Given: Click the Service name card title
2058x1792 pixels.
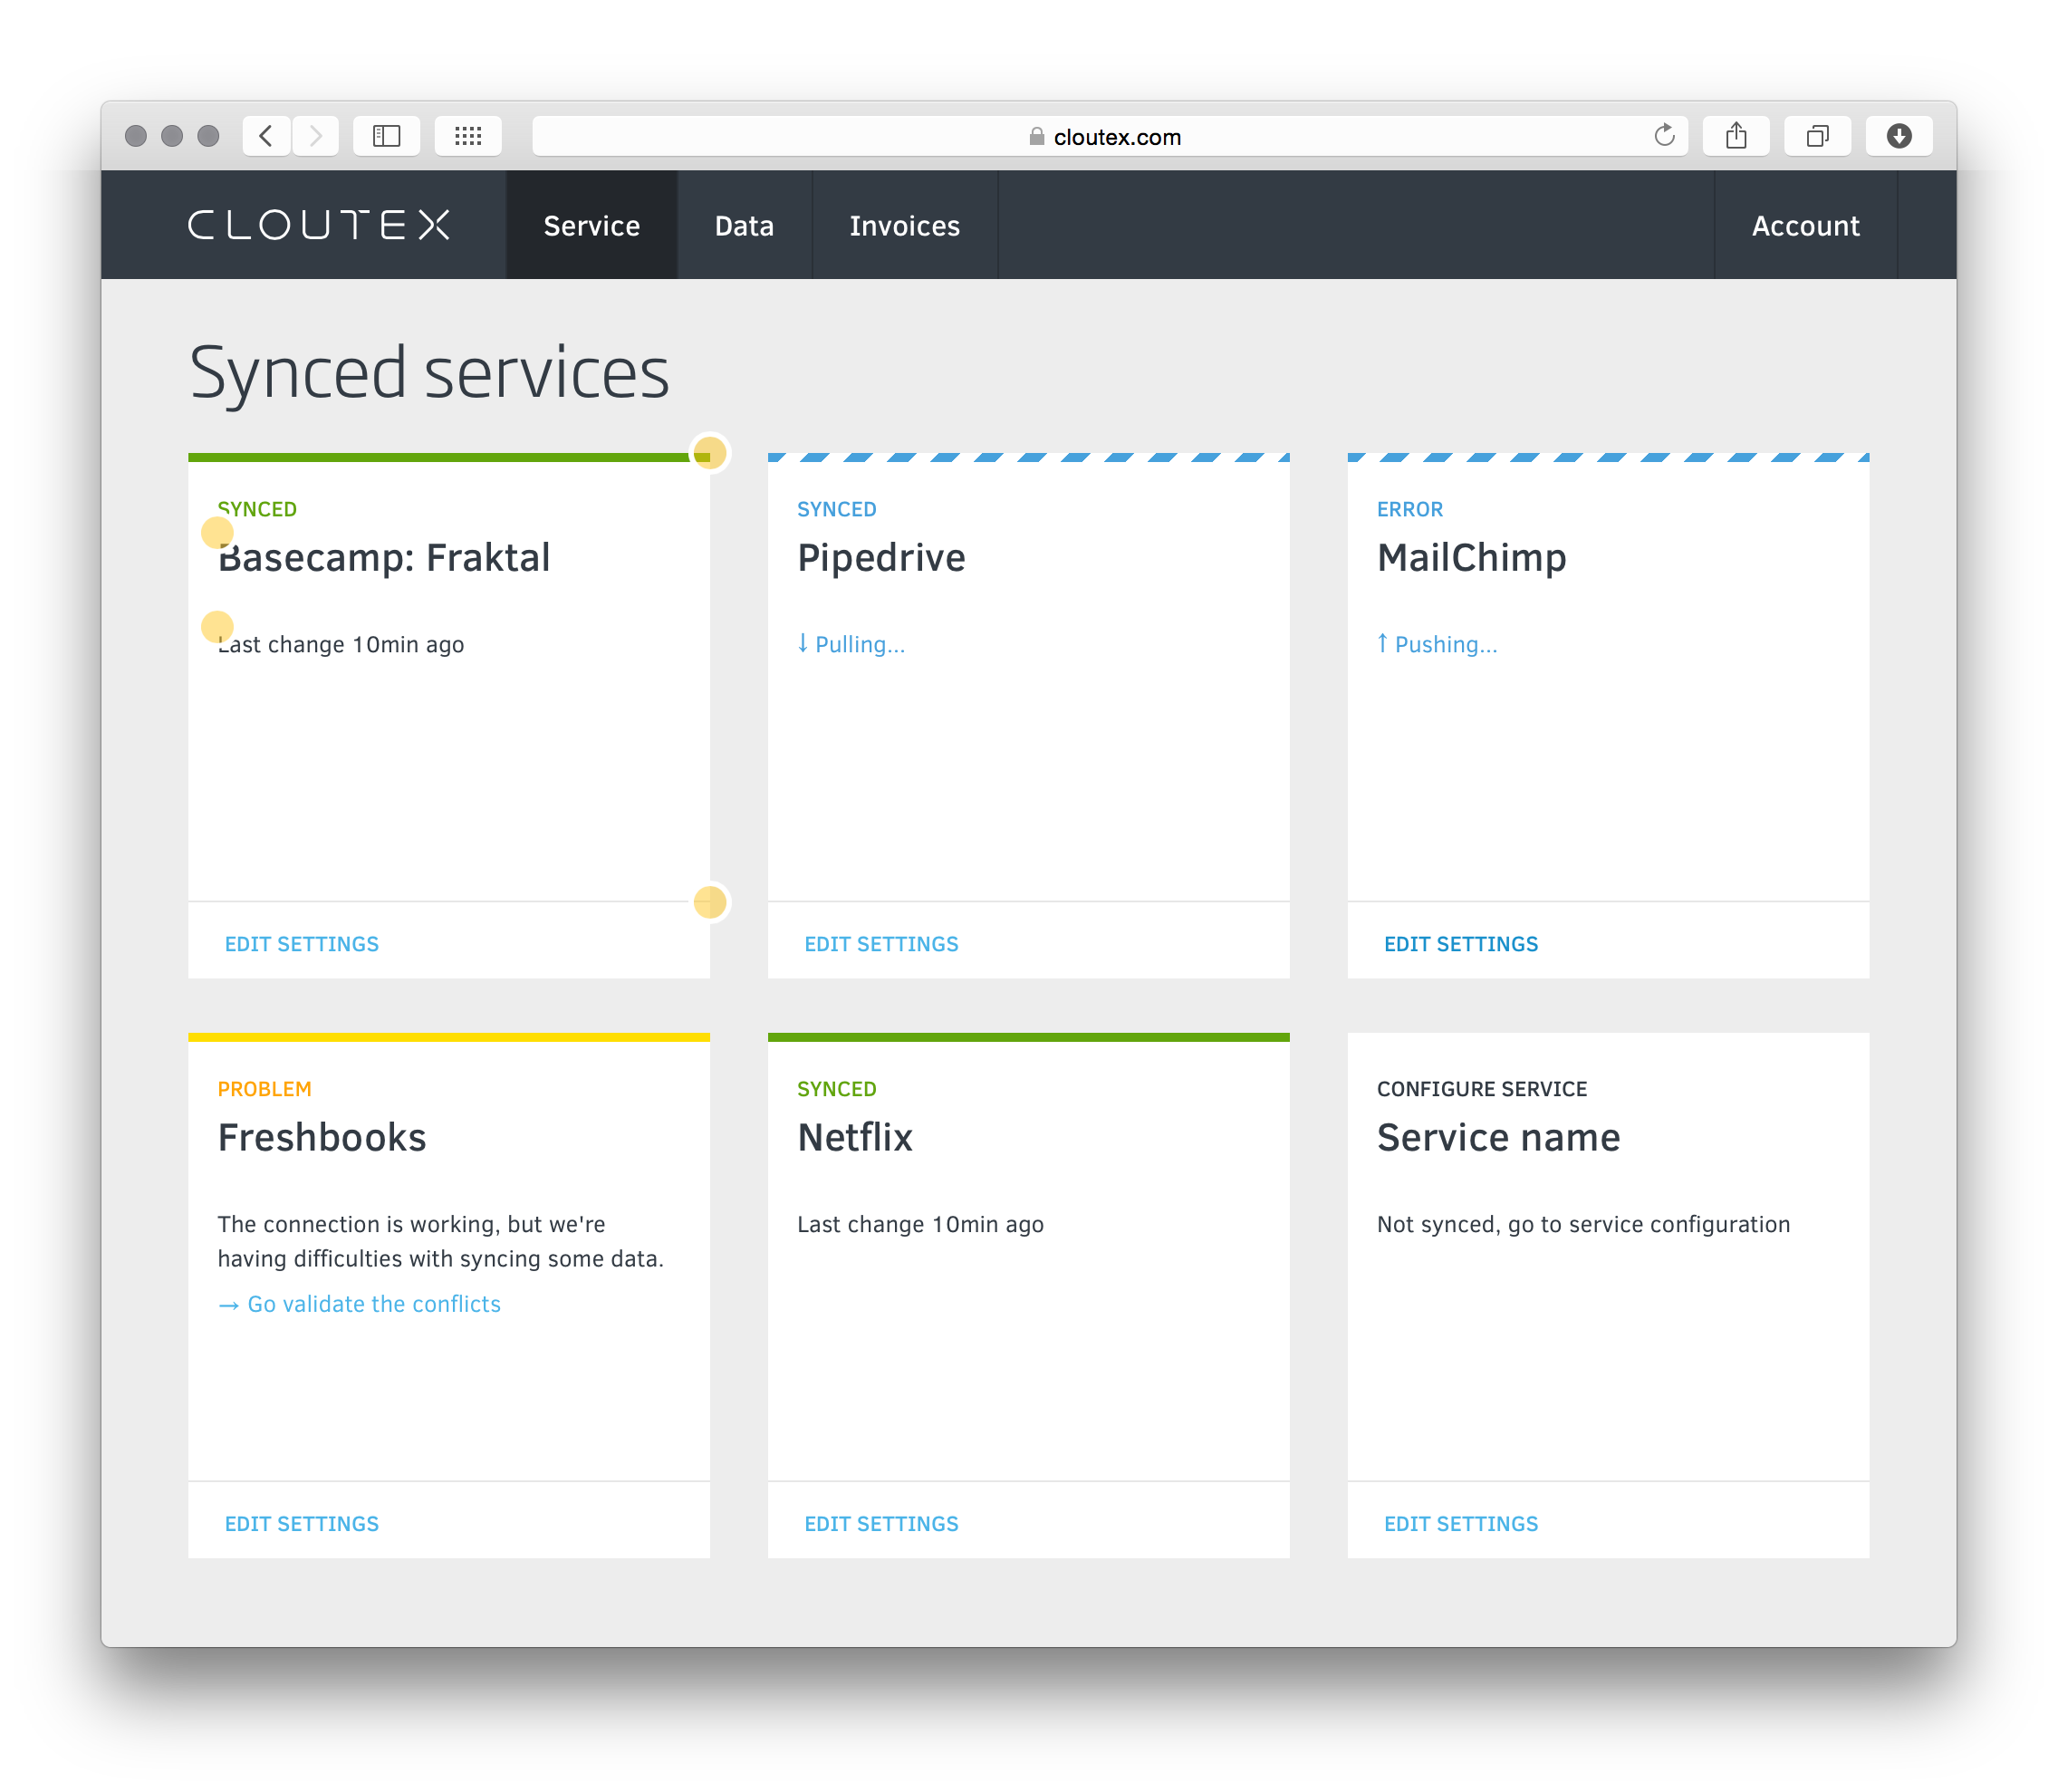Looking at the screenshot, I should pos(1498,1138).
